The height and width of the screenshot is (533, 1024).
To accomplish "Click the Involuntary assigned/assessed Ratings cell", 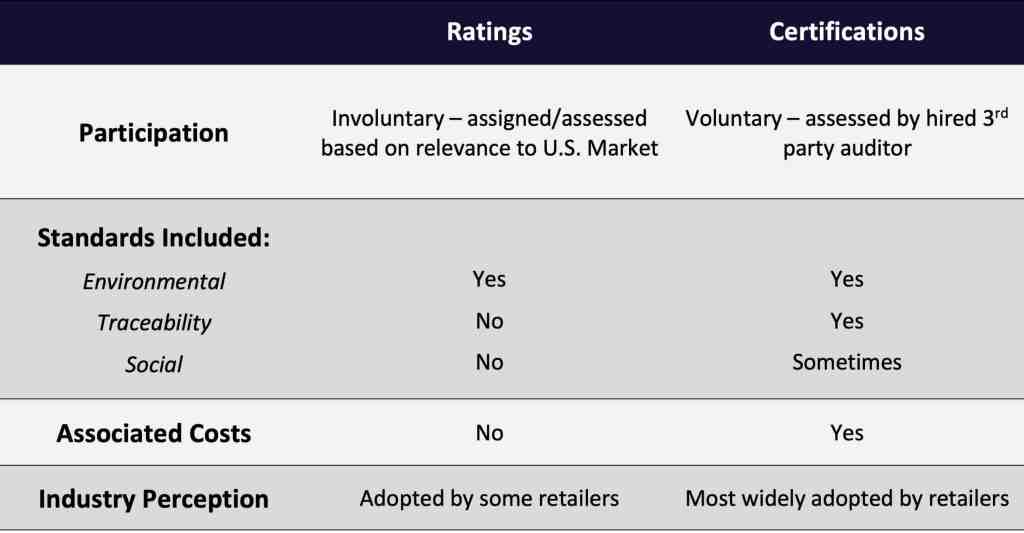I will (x=489, y=133).
